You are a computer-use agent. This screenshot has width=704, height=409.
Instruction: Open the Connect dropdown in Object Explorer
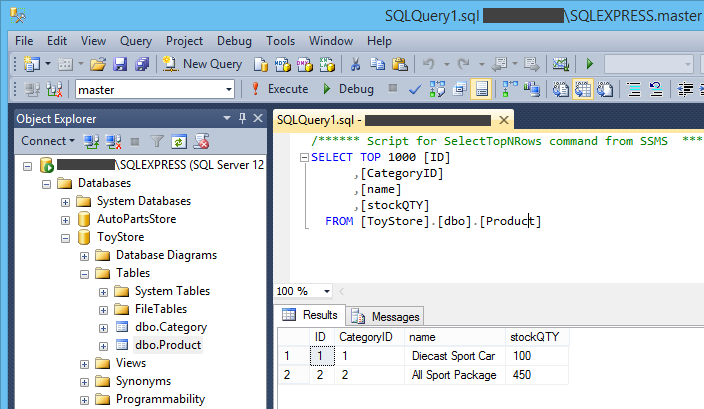tap(48, 141)
